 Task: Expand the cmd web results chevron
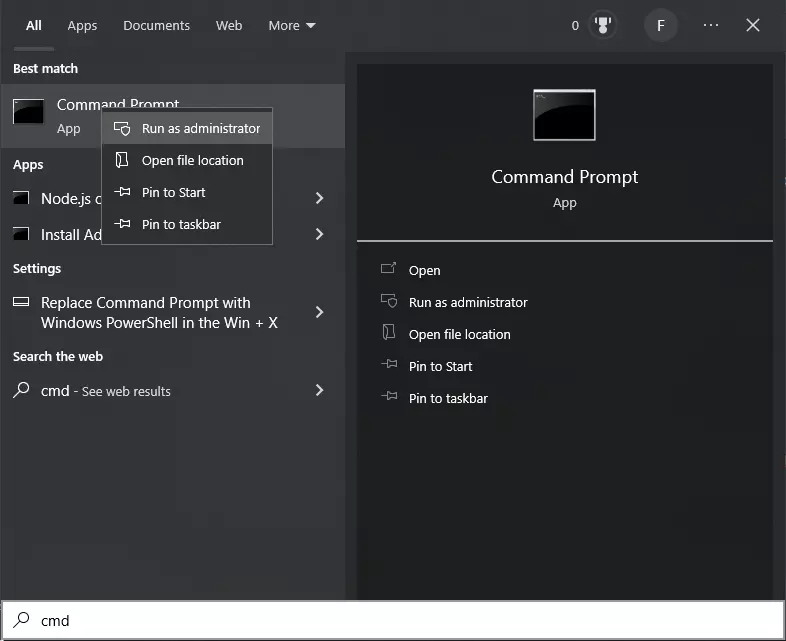pos(319,390)
